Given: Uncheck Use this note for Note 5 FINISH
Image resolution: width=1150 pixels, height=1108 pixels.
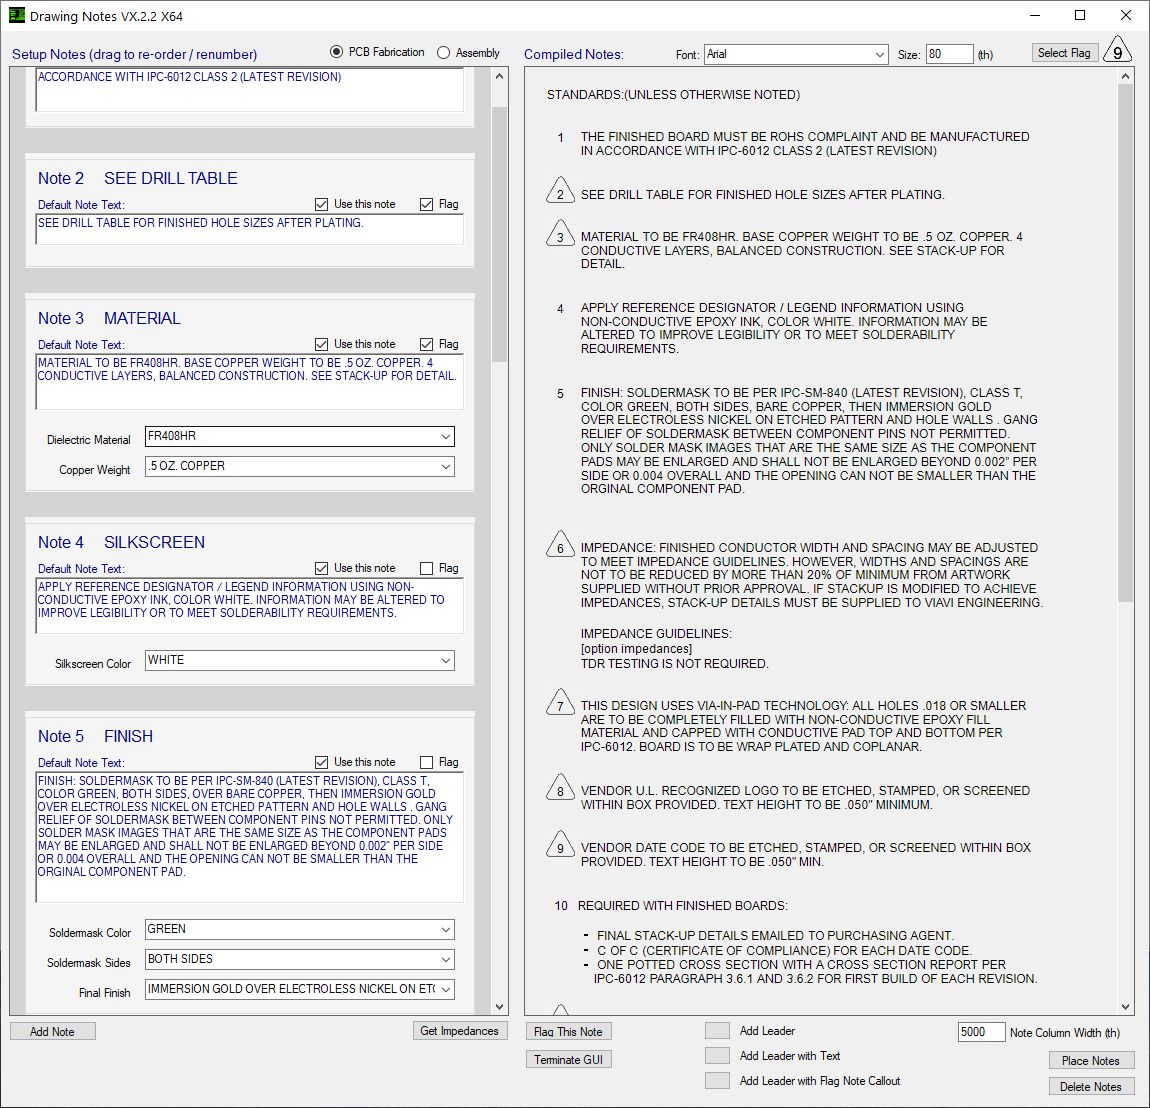Looking at the screenshot, I should point(322,761).
